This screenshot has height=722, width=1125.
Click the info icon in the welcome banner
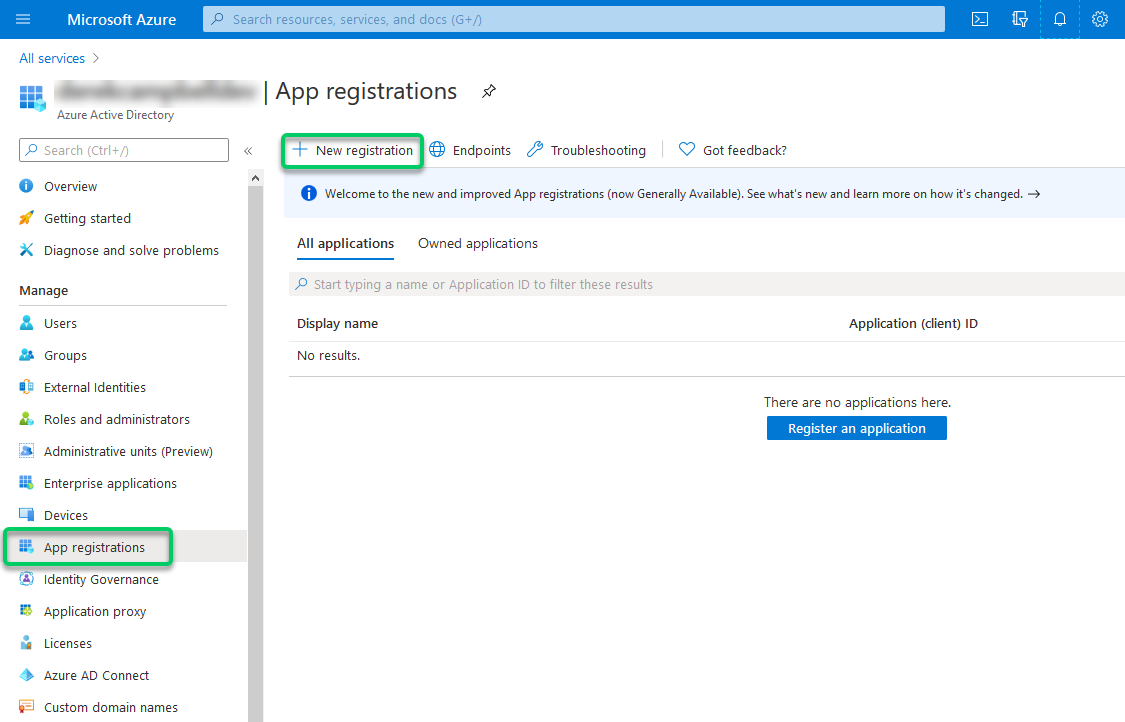308,192
